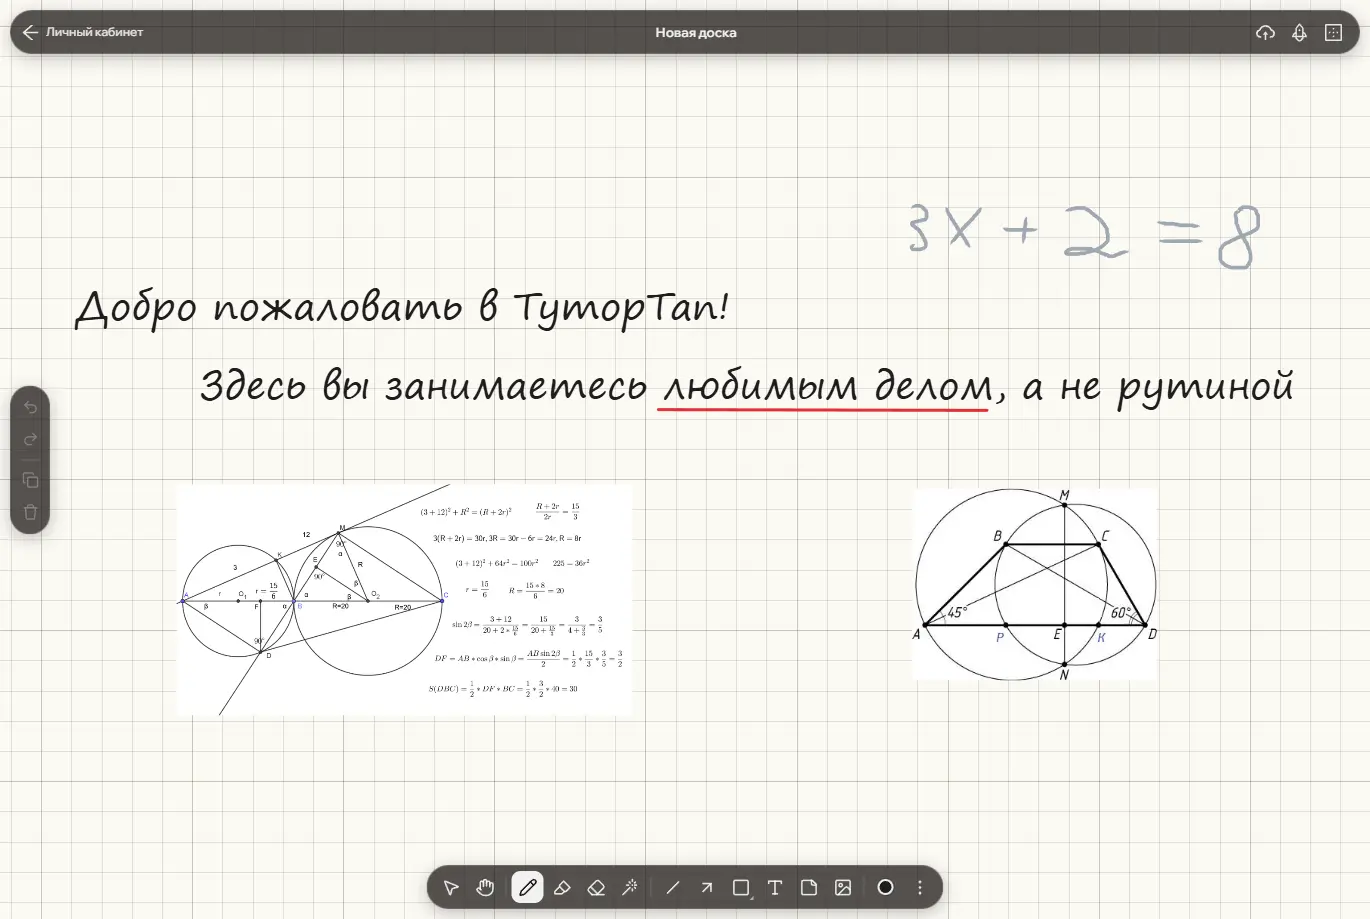Rename the board title Новая доска

(x=696, y=32)
